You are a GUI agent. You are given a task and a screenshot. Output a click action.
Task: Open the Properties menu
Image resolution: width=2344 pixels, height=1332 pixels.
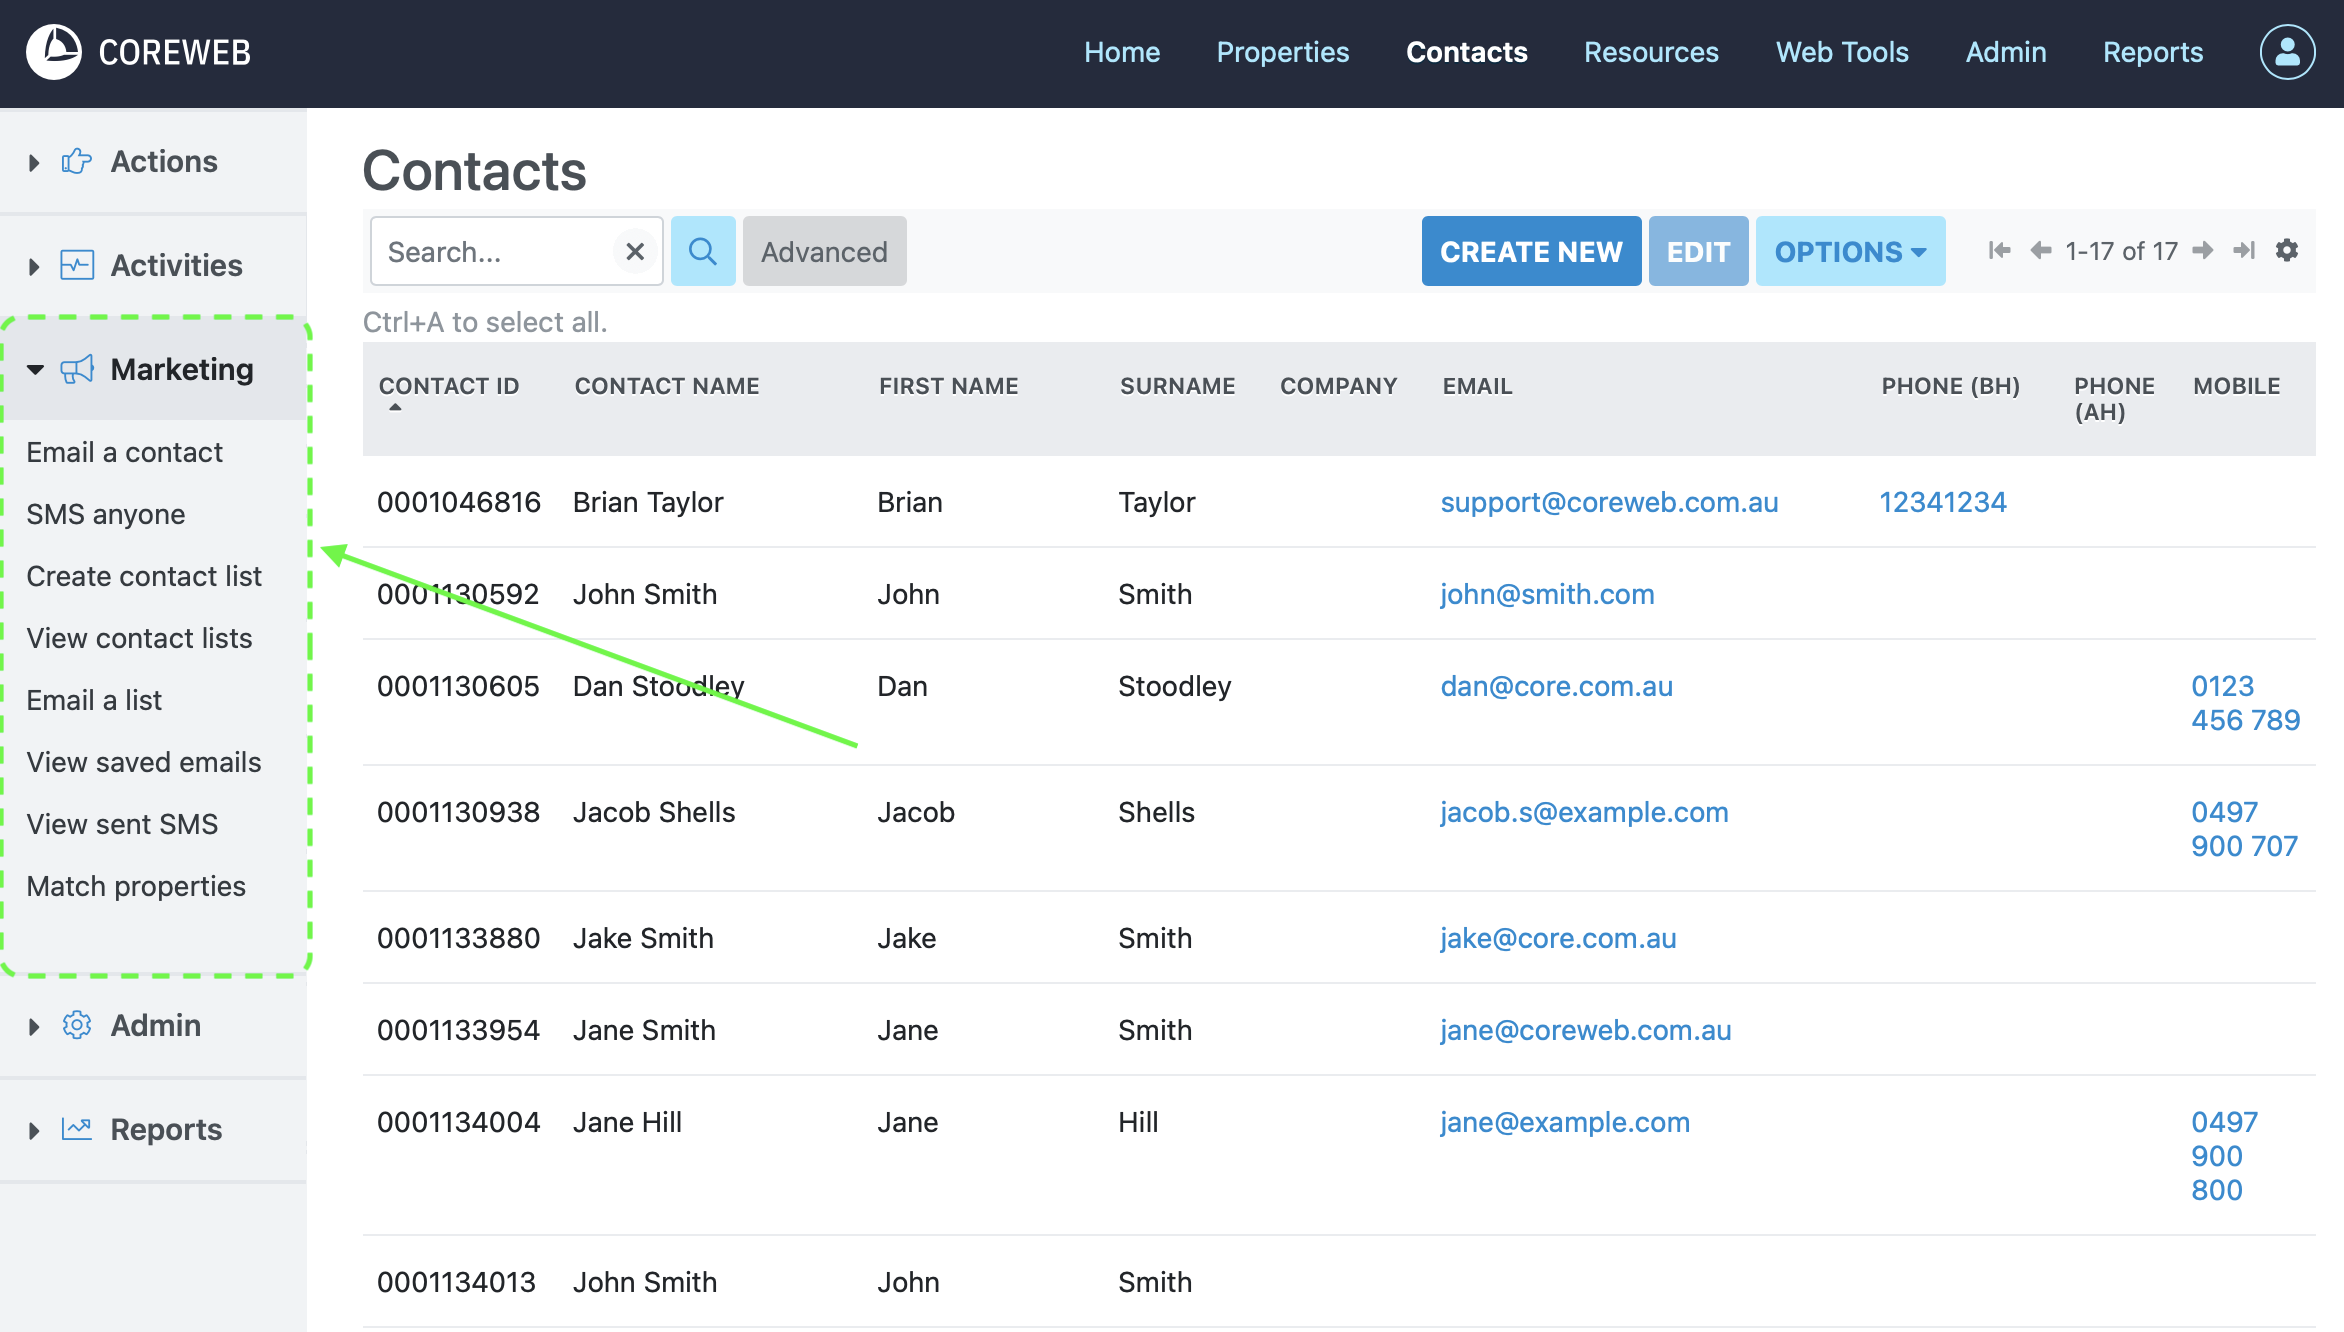[x=1282, y=52]
